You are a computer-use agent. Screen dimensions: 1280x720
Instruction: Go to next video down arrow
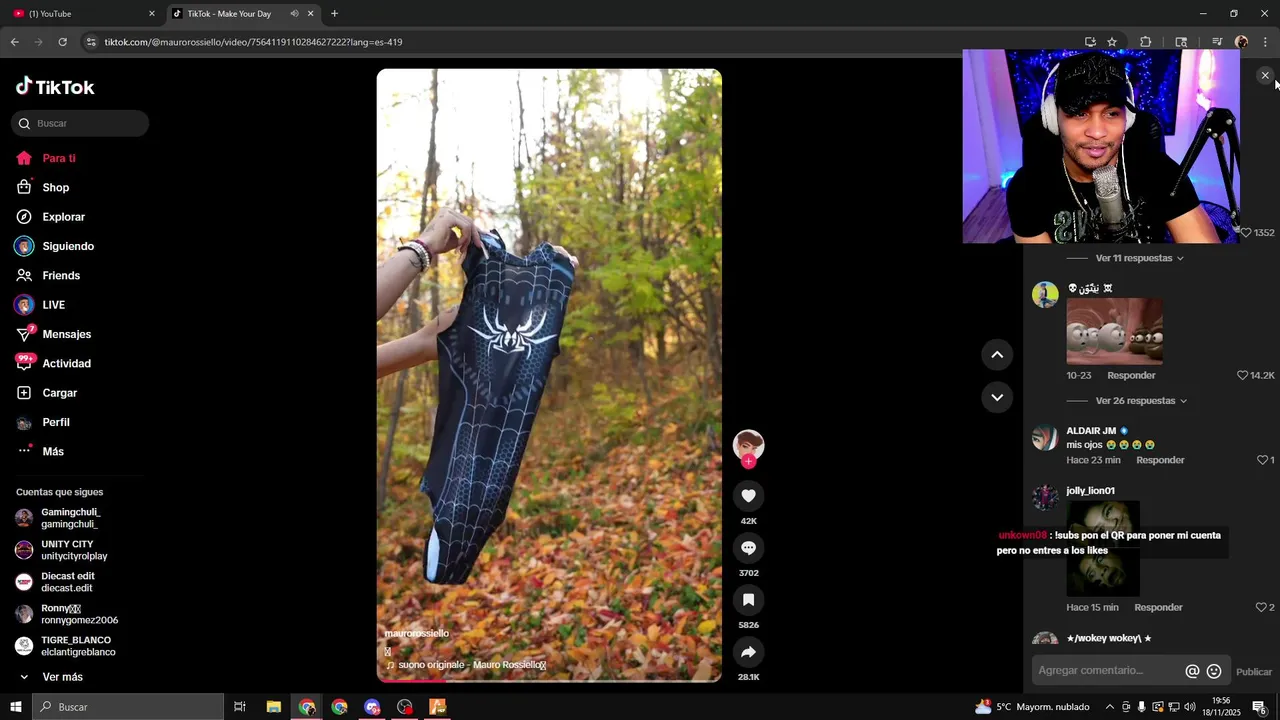tap(997, 397)
